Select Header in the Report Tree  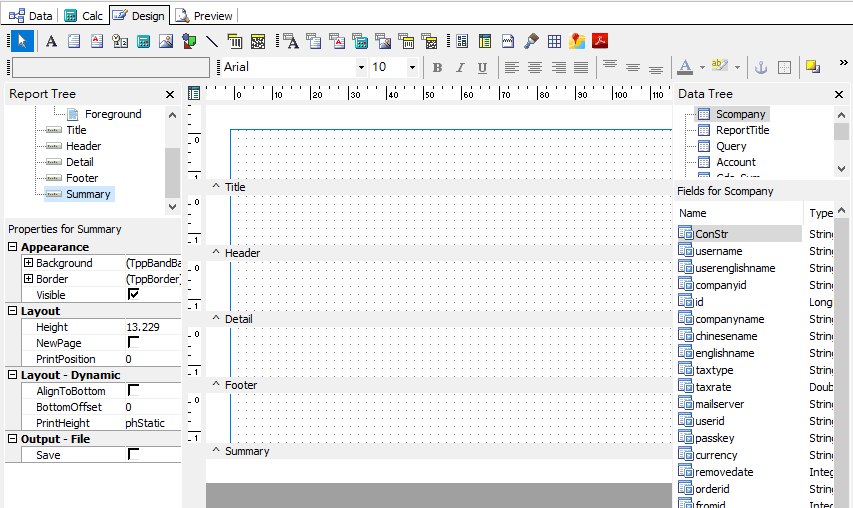(x=83, y=146)
